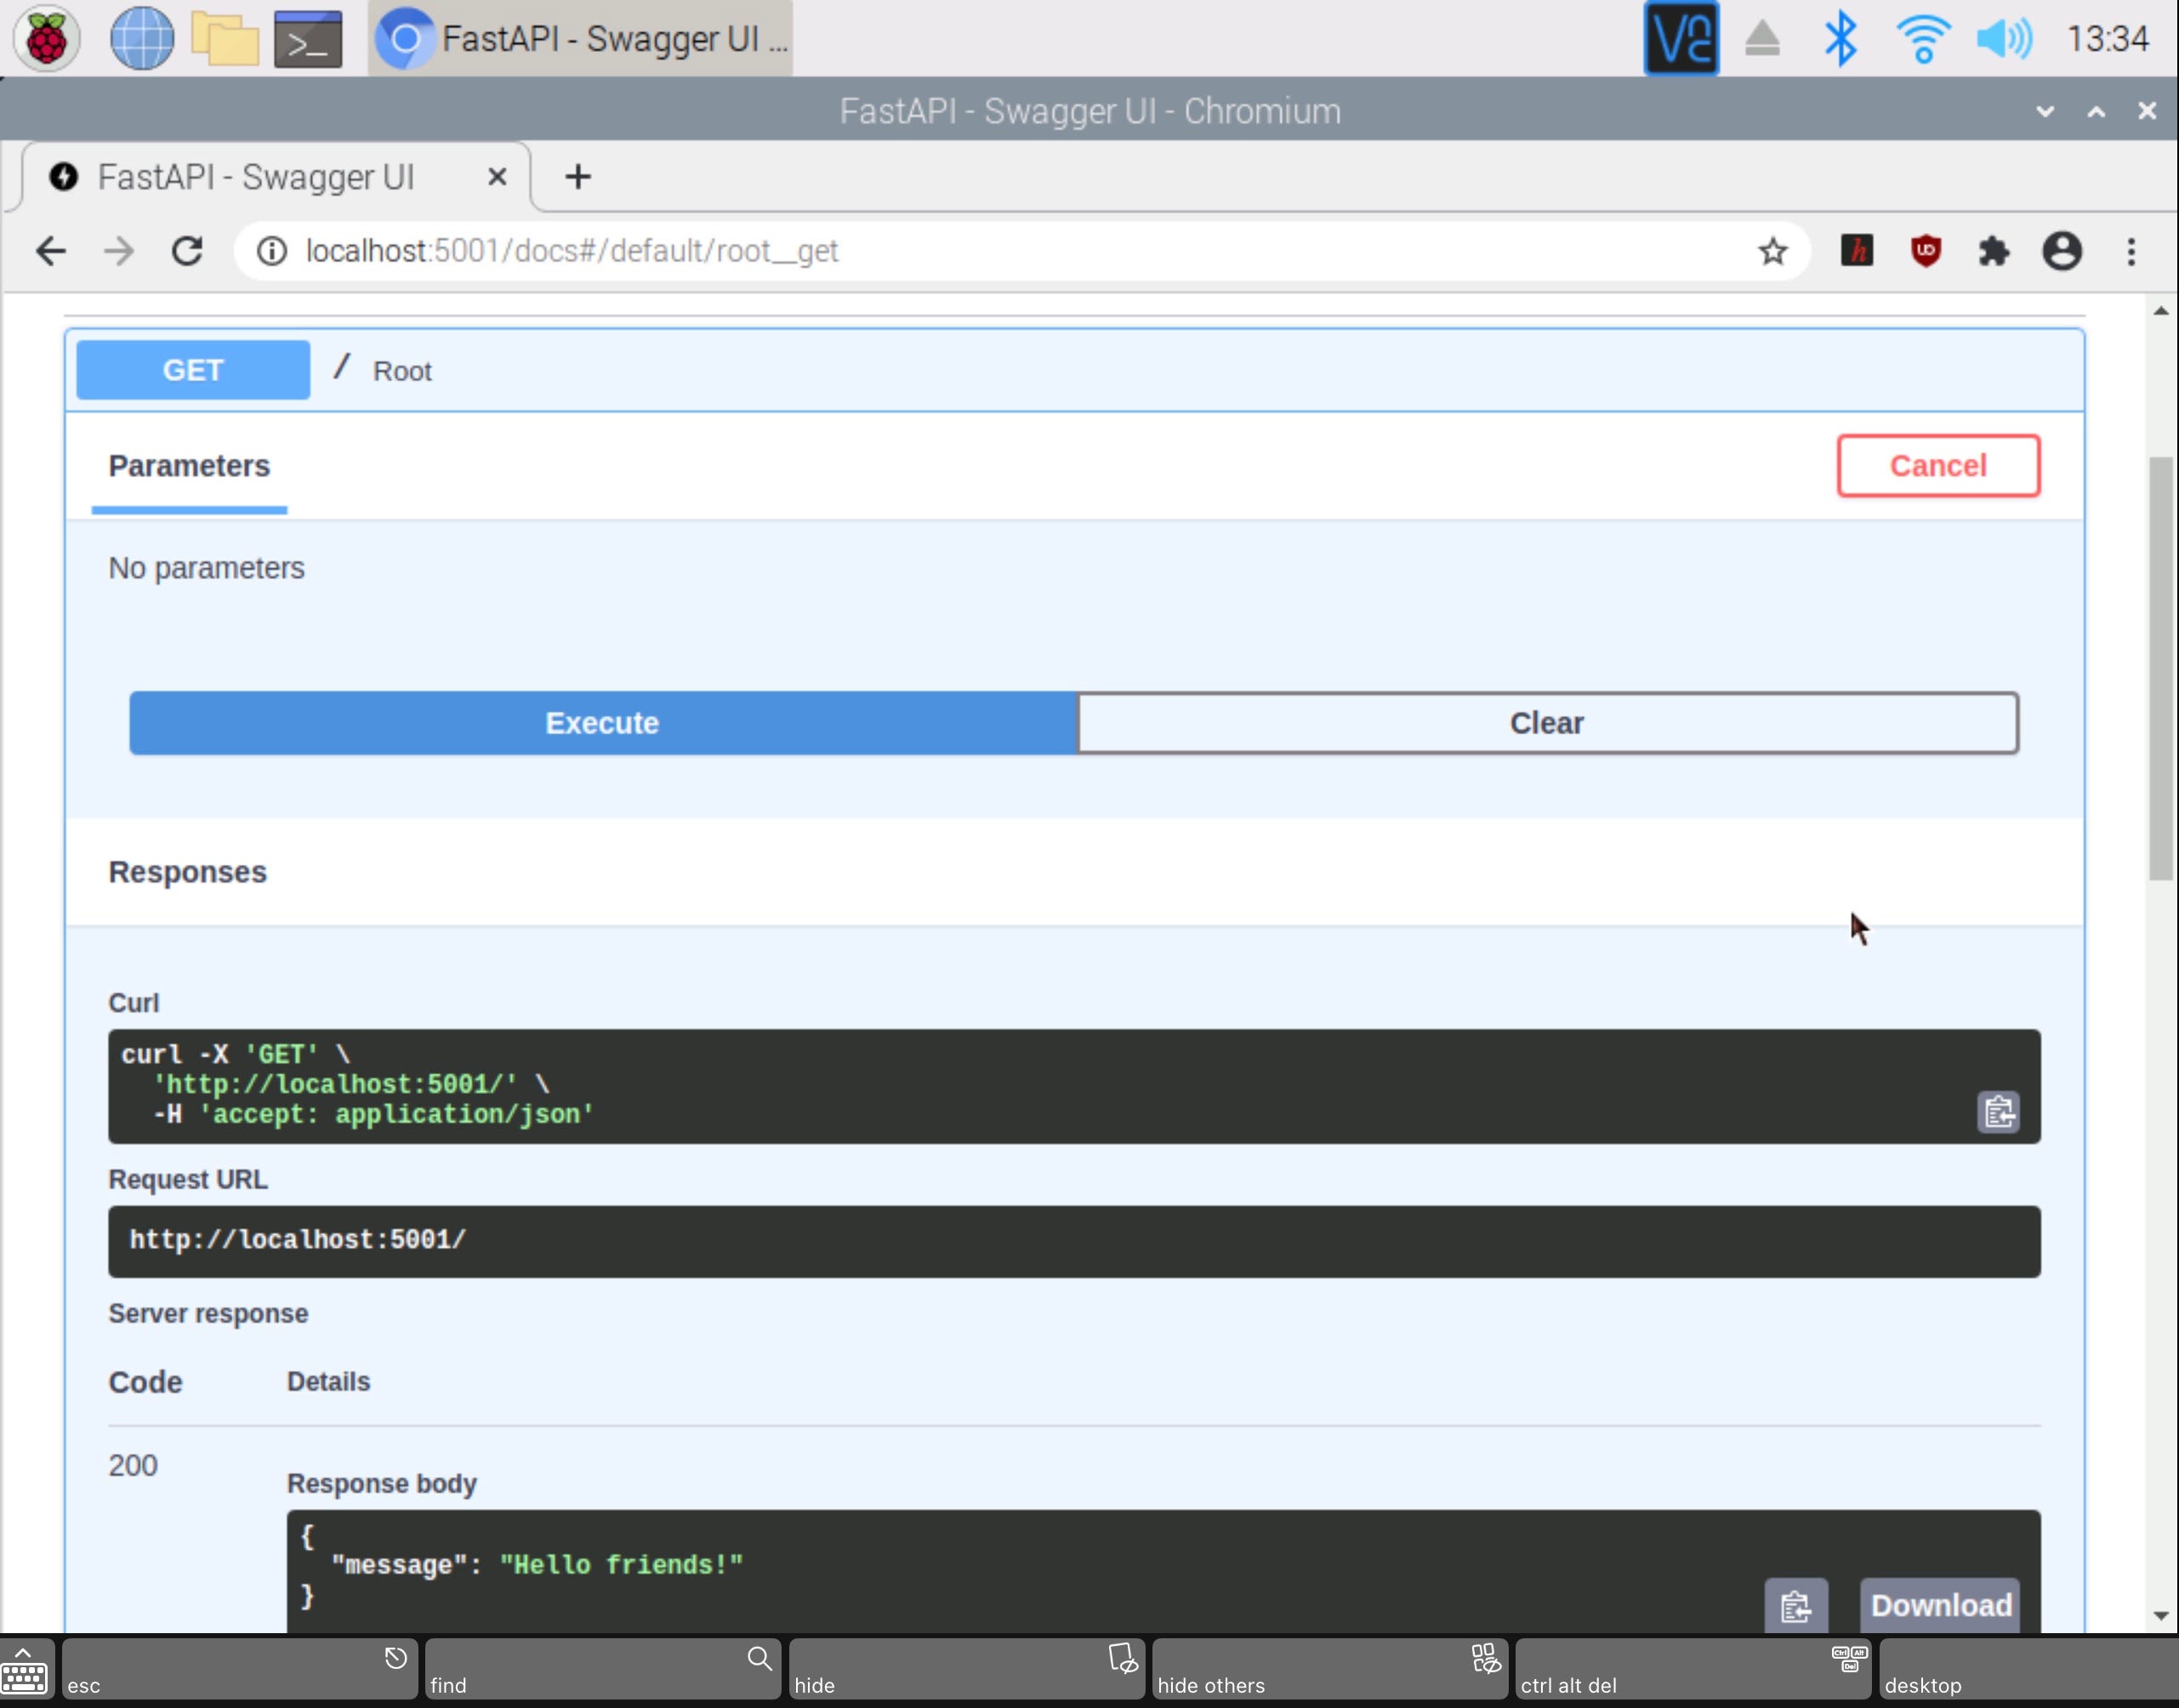Open a new browser tab
The image size is (2179, 1708).
(x=577, y=177)
